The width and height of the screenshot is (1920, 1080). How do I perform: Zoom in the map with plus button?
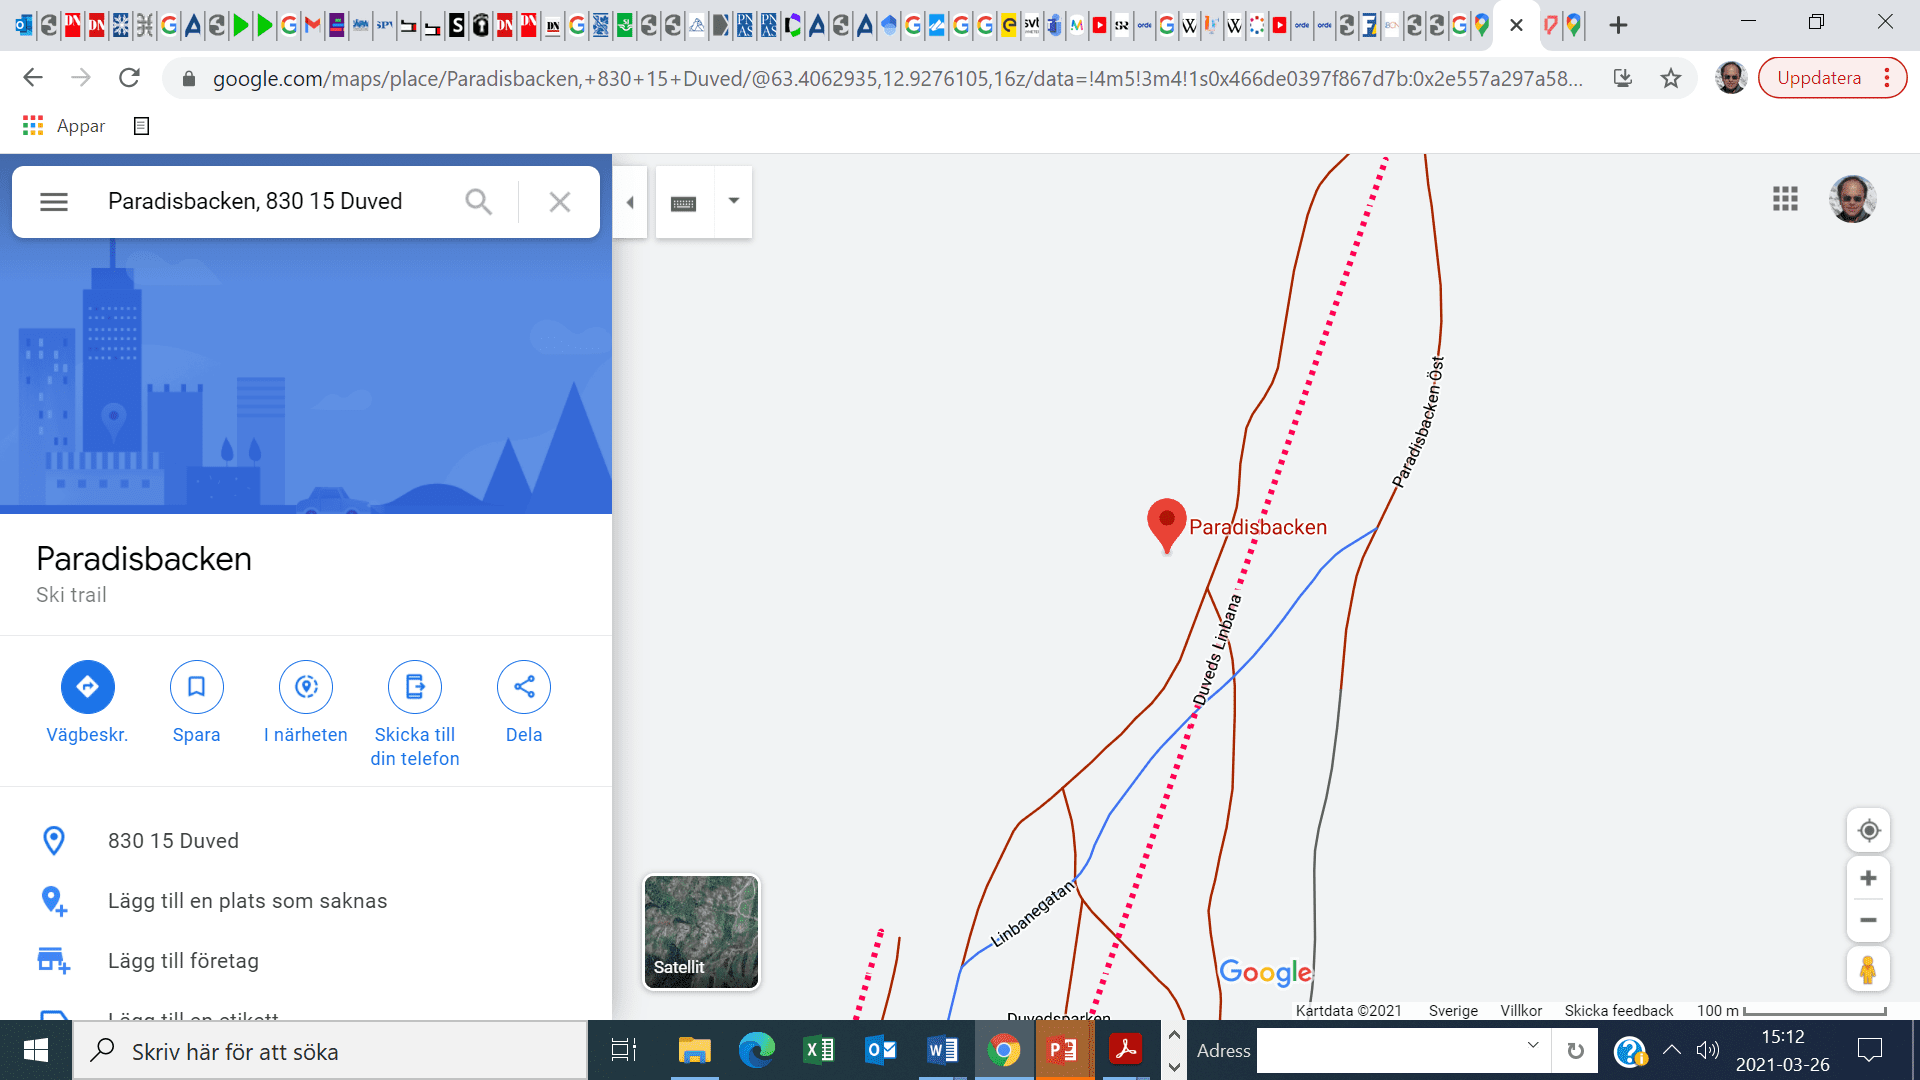coord(1868,878)
